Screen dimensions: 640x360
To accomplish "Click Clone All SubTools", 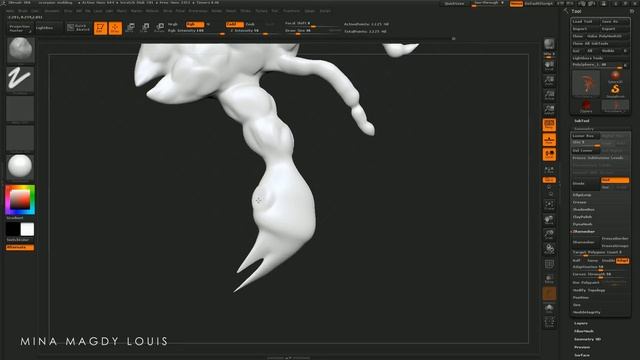I will (600, 43).
